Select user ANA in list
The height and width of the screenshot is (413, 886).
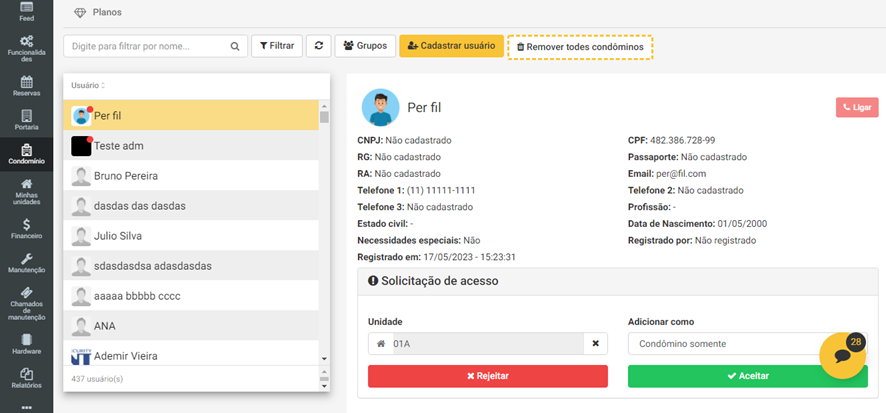click(191, 325)
